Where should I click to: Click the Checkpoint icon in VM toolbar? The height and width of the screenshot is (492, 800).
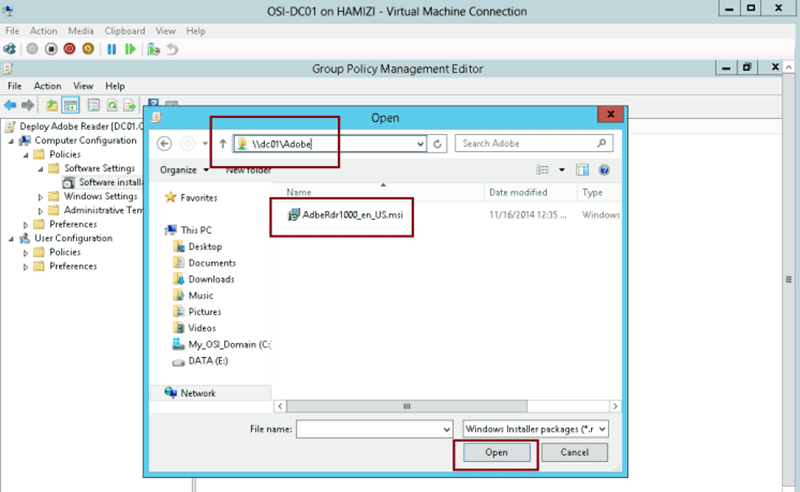(x=154, y=49)
